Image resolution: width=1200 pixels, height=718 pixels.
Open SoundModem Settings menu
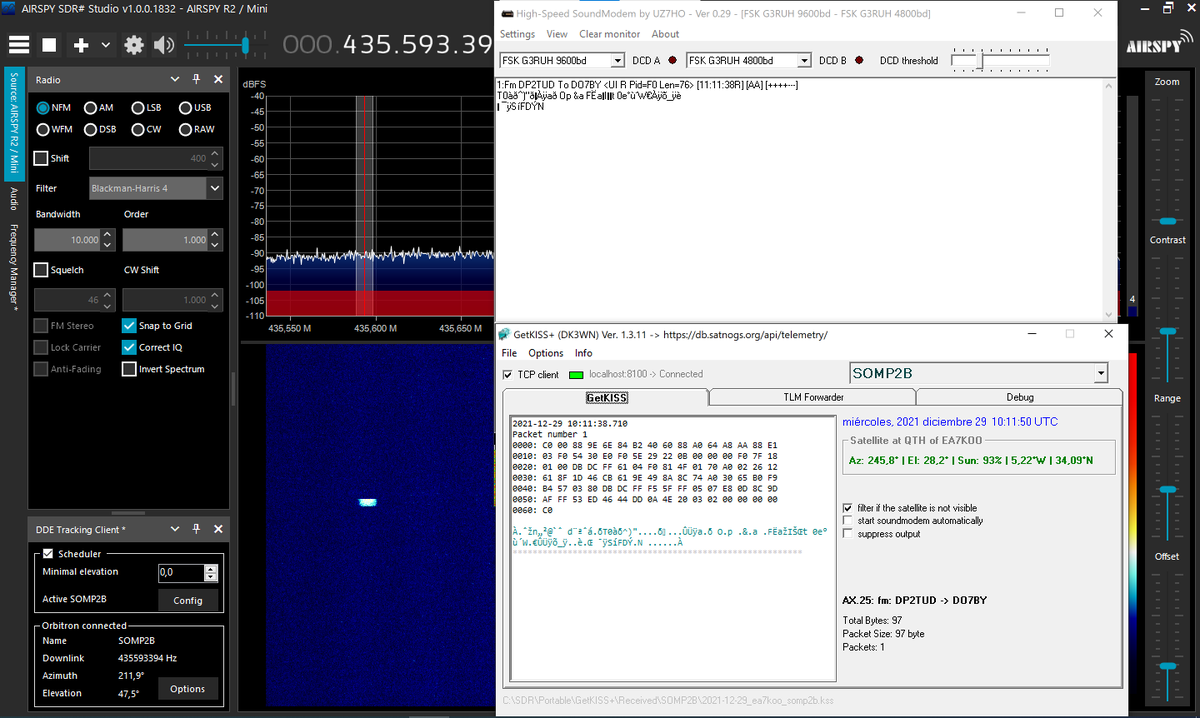[517, 34]
